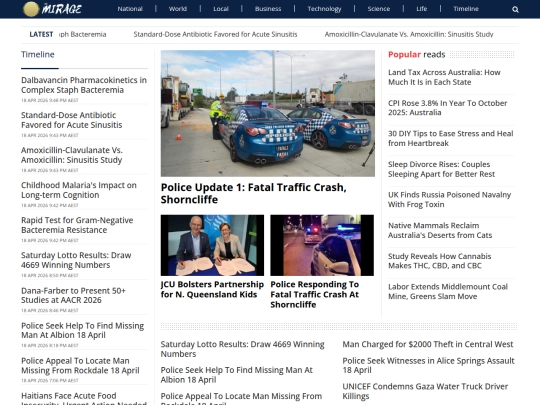
Task: Open Native Mammals Reclaim Deserts article
Action: pyautogui.click(x=440, y=230)
